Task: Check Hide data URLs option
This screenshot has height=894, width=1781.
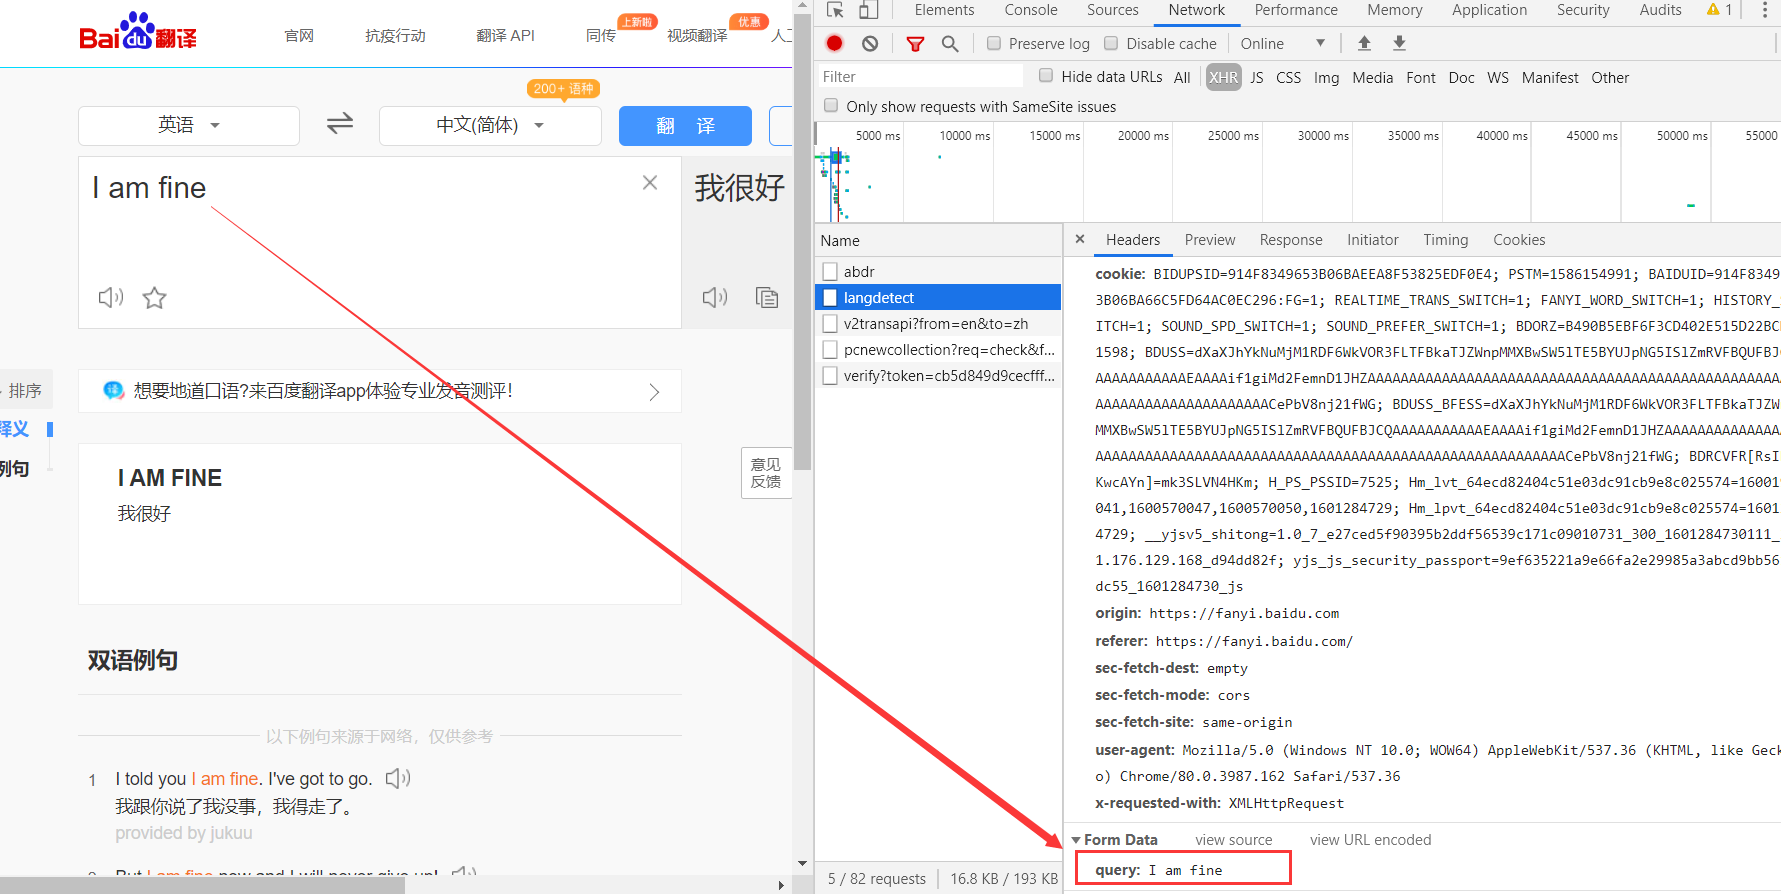Action: pyautogui.click(x=1046, y=75)
